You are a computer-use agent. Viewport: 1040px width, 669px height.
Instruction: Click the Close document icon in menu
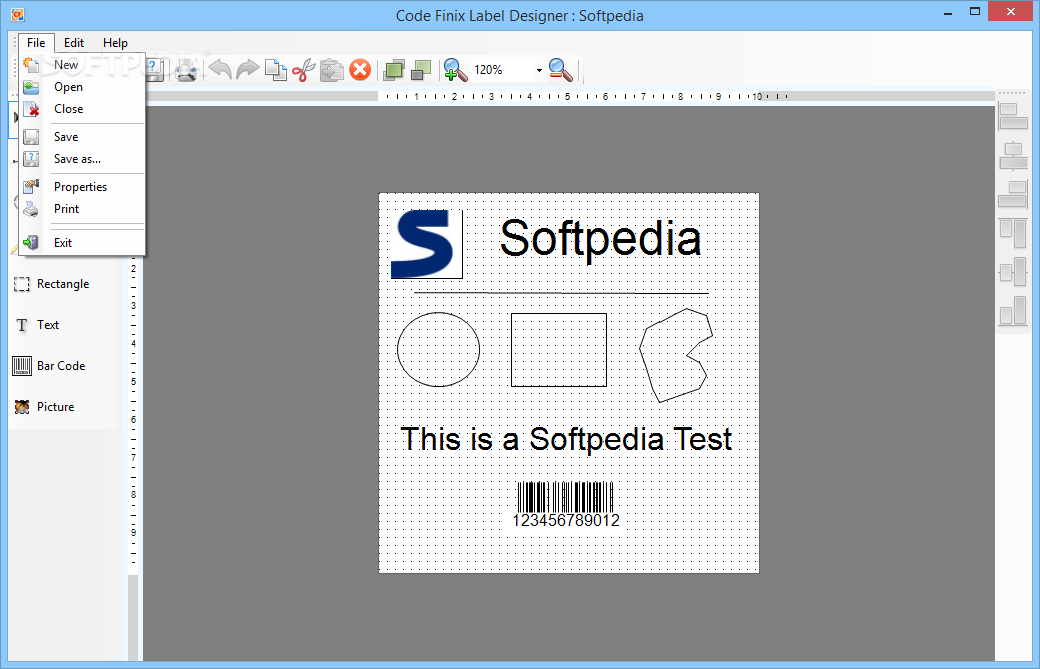31,109
